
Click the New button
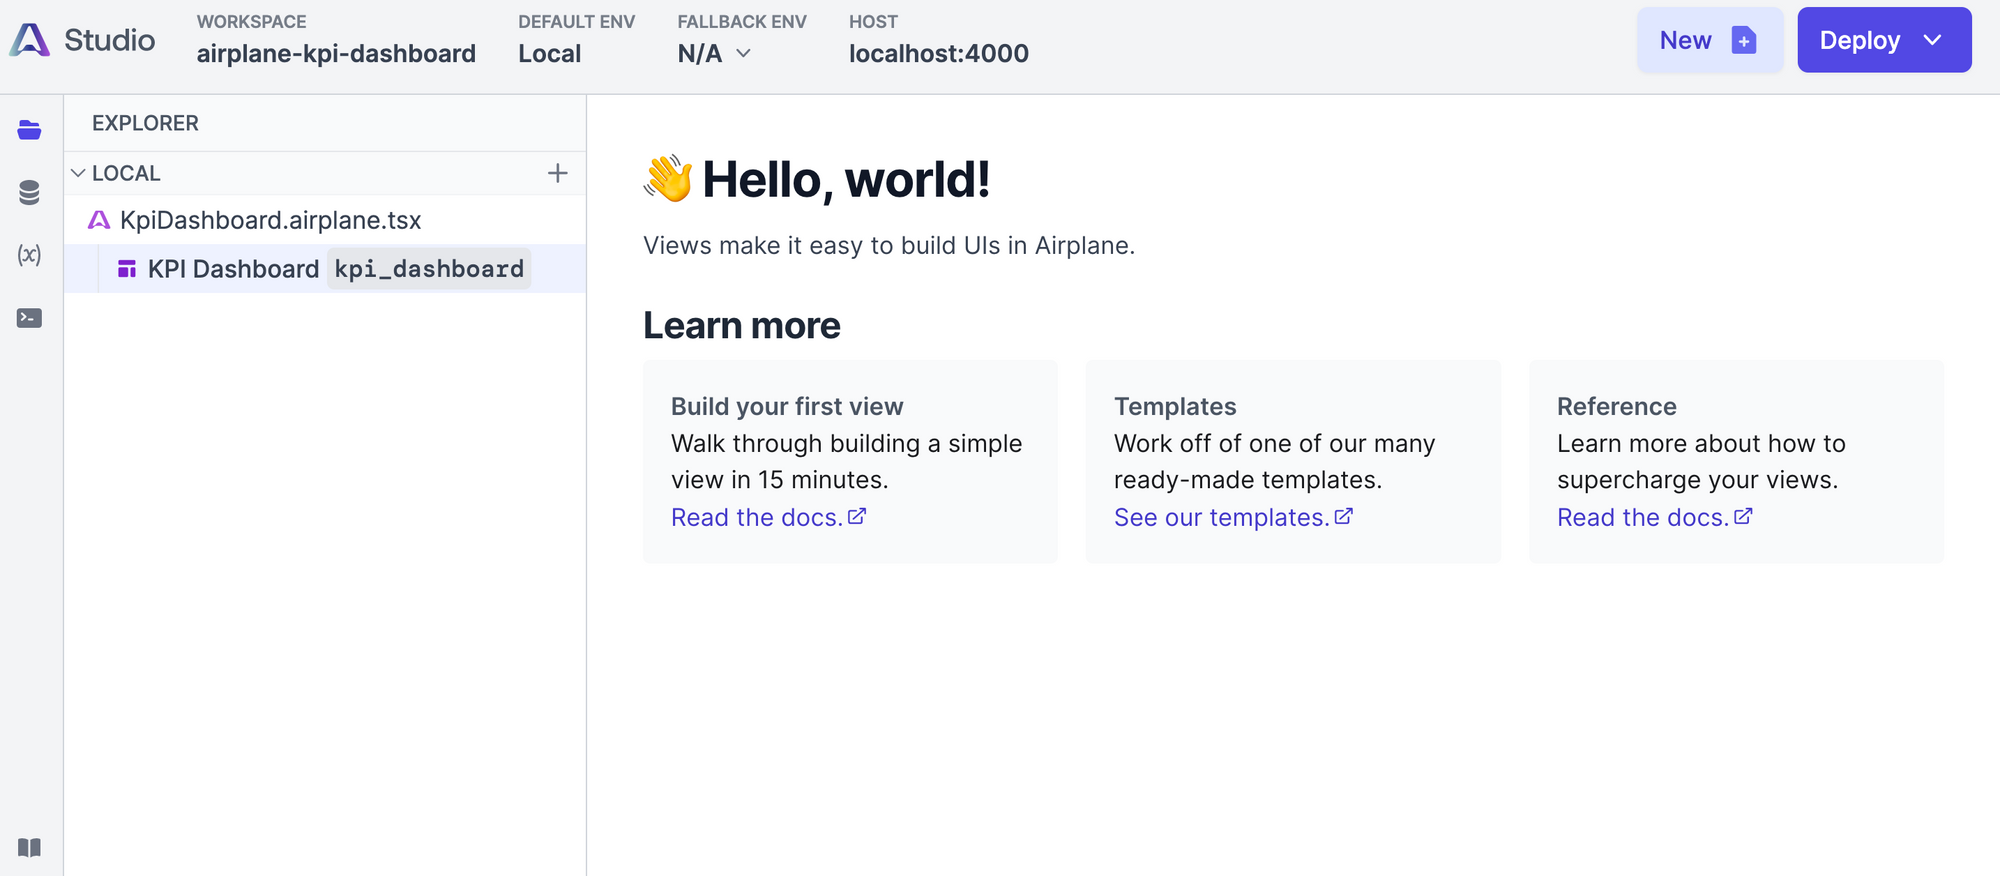point(1710,40)
